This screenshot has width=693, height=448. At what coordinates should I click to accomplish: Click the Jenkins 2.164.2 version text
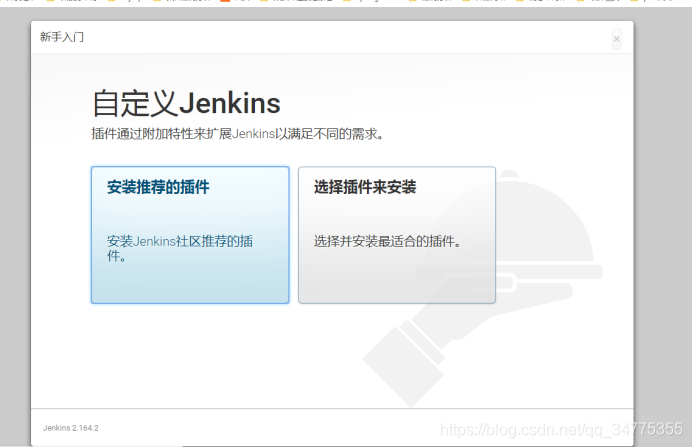coord(71,428)
